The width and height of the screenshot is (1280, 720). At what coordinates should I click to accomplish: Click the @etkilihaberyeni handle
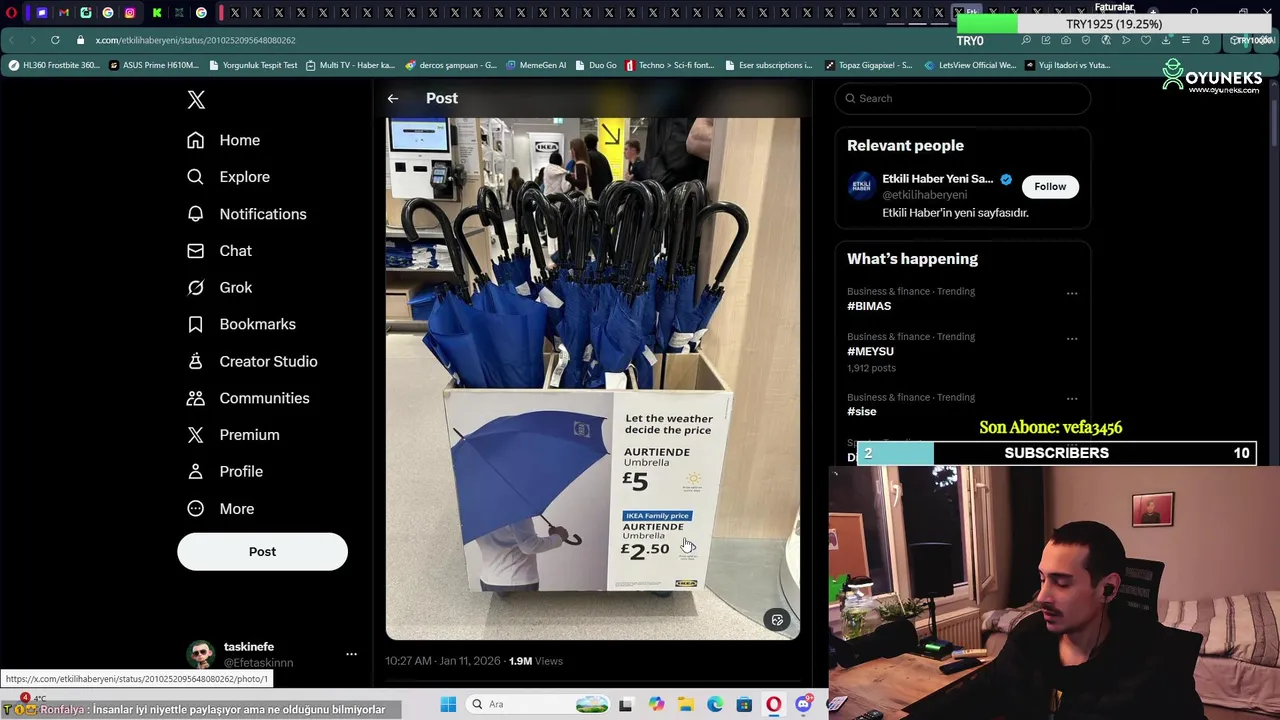(x=924, y=195)
